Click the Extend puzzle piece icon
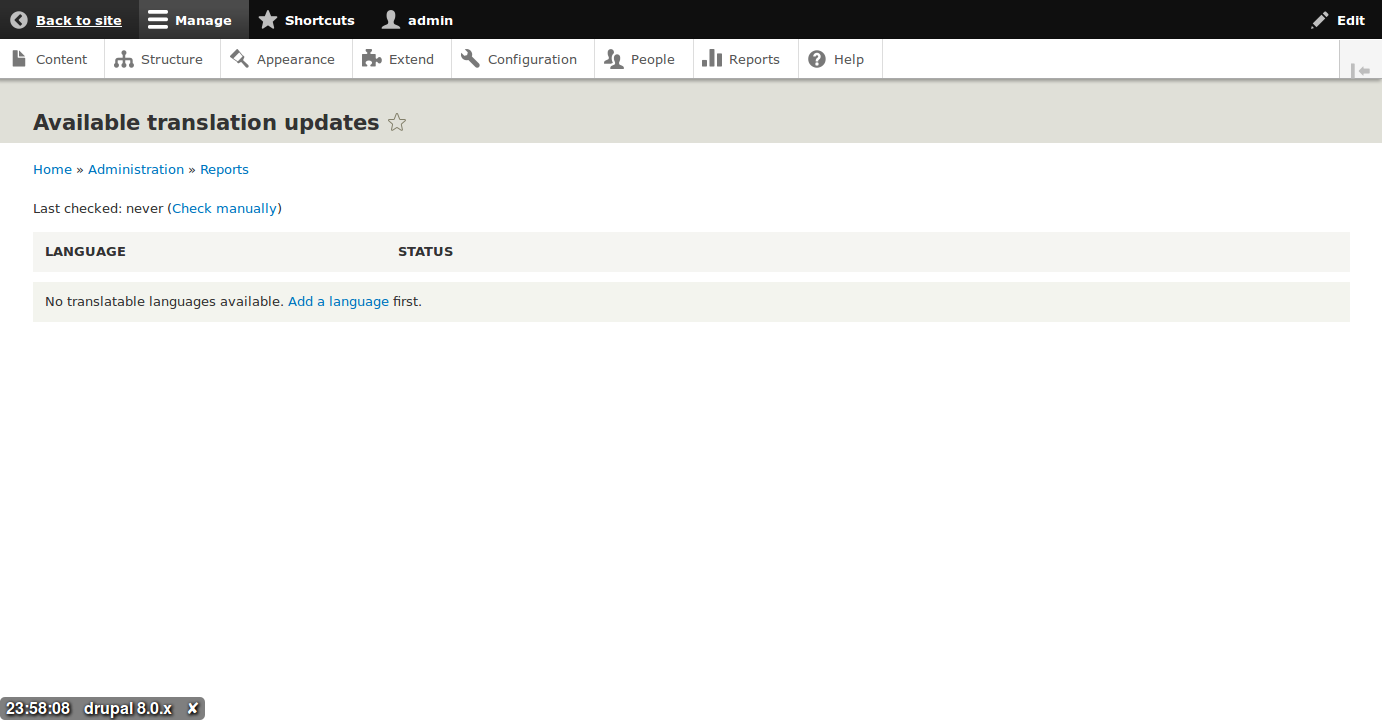The height and width of the screenshot is (720, 1382). [372, 59]
